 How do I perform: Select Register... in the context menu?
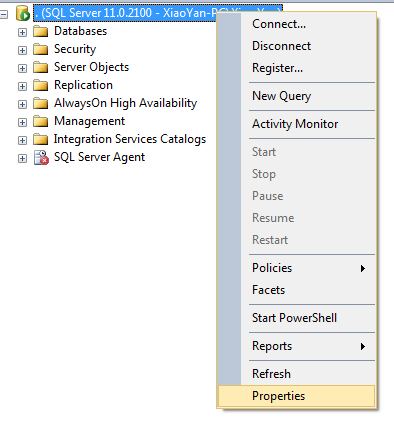[x=296, y=68]
